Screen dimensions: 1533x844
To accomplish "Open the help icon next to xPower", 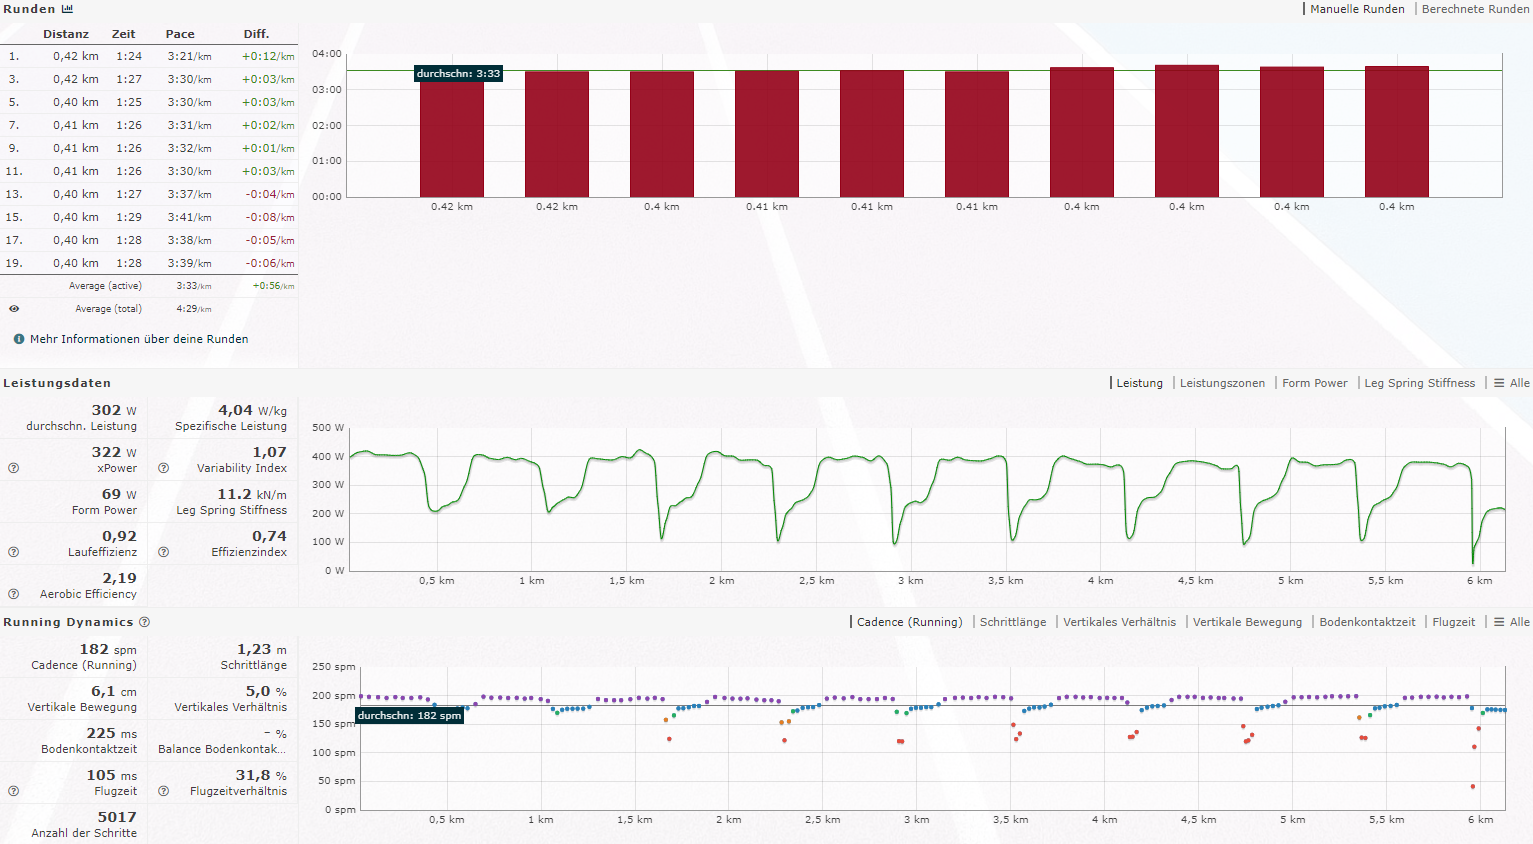I will coord(14,468).
